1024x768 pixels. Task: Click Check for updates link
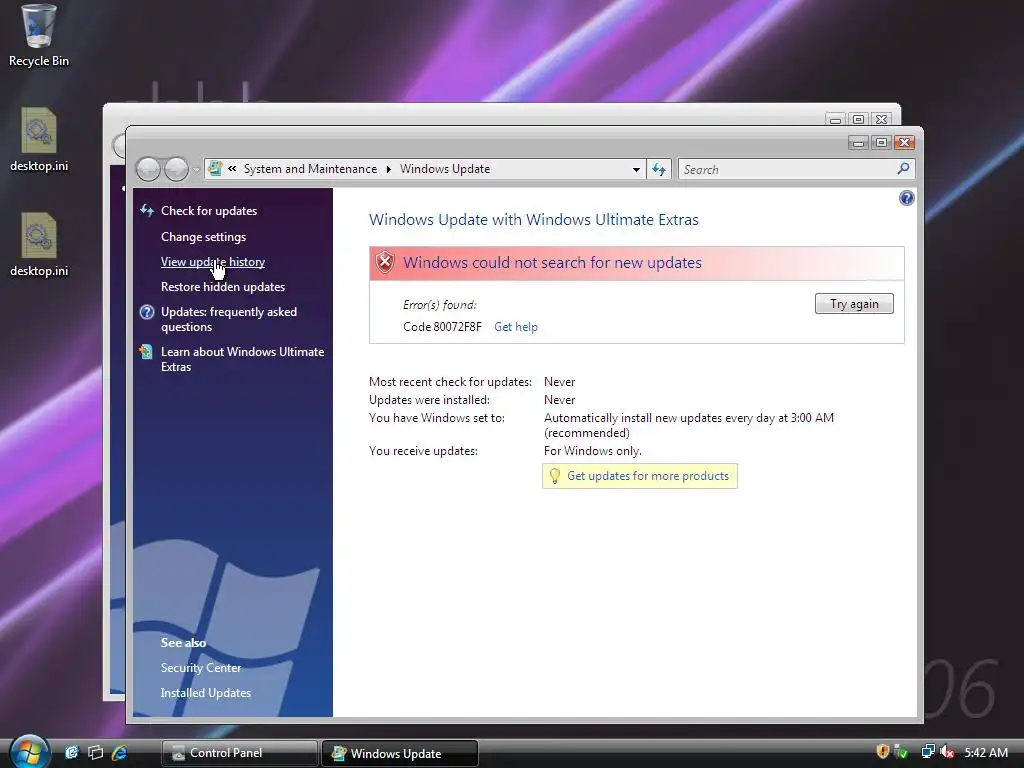[209, 211]
